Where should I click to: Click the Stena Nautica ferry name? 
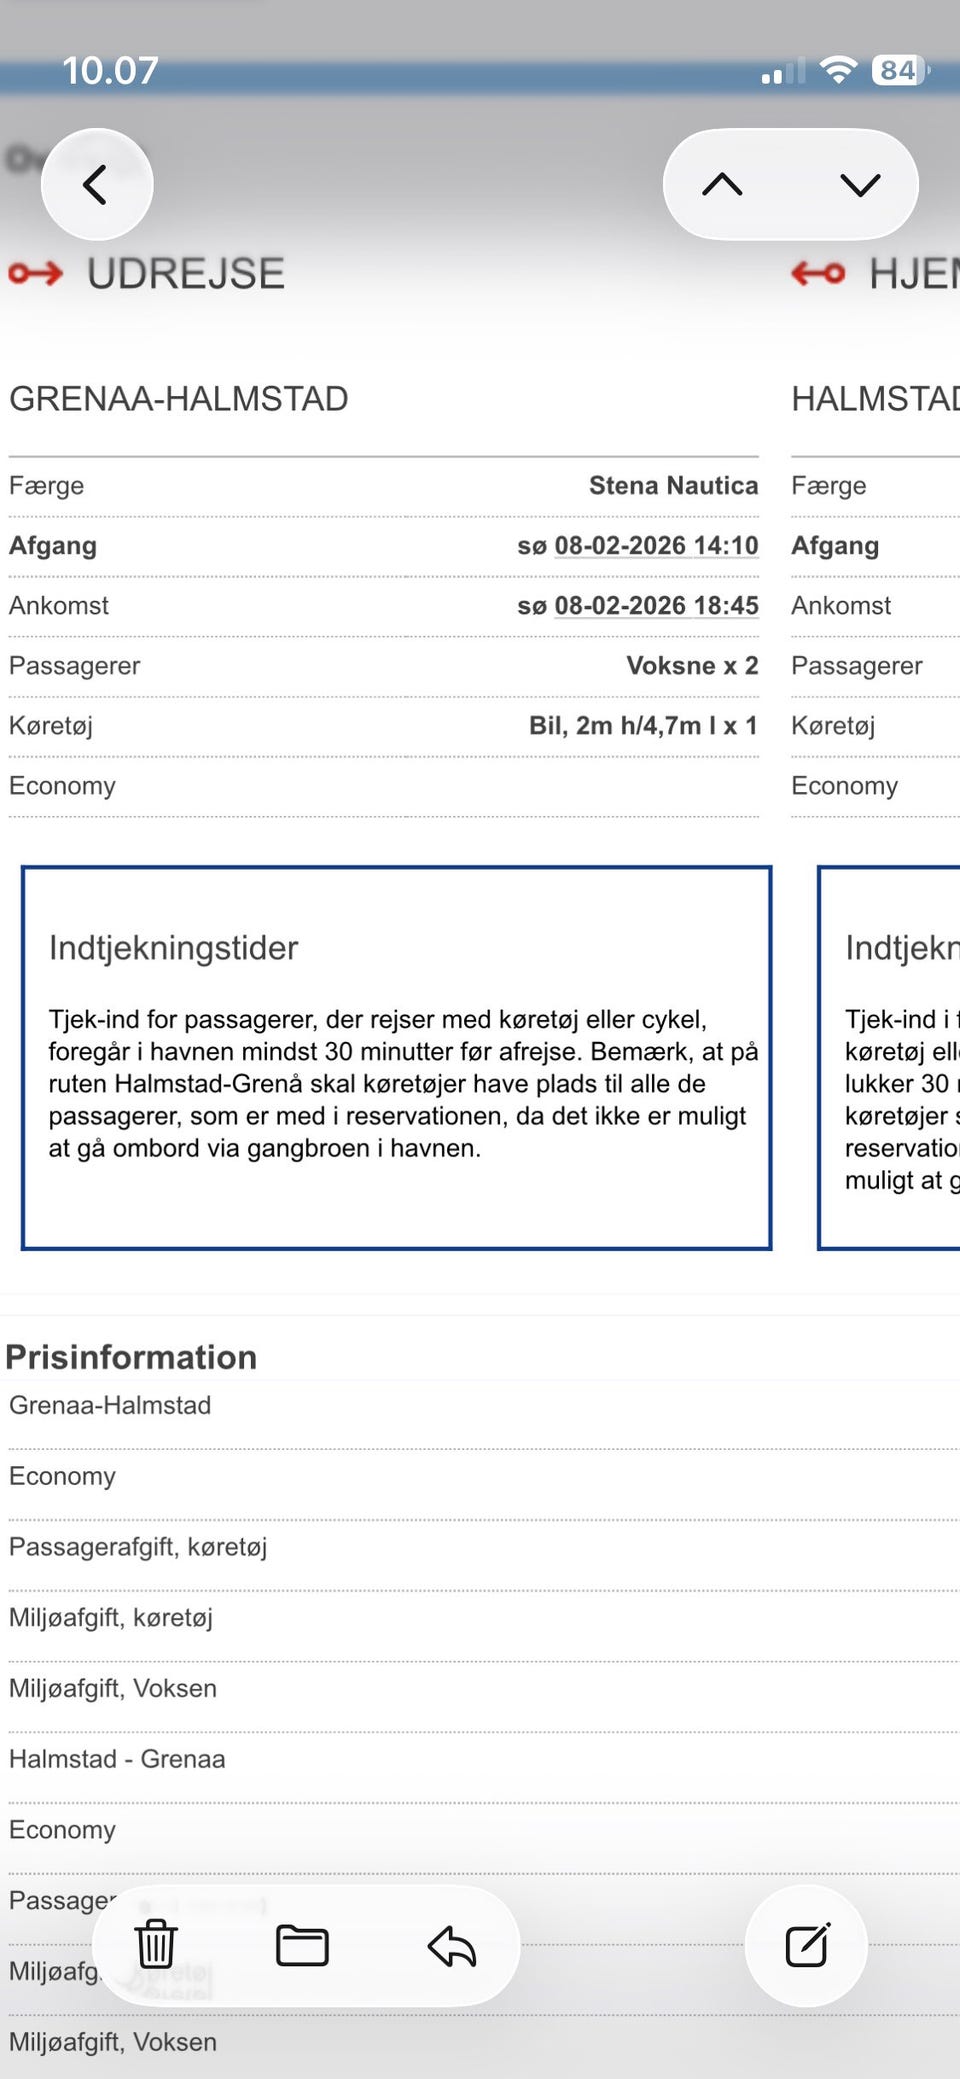click(x=673, y=486)
